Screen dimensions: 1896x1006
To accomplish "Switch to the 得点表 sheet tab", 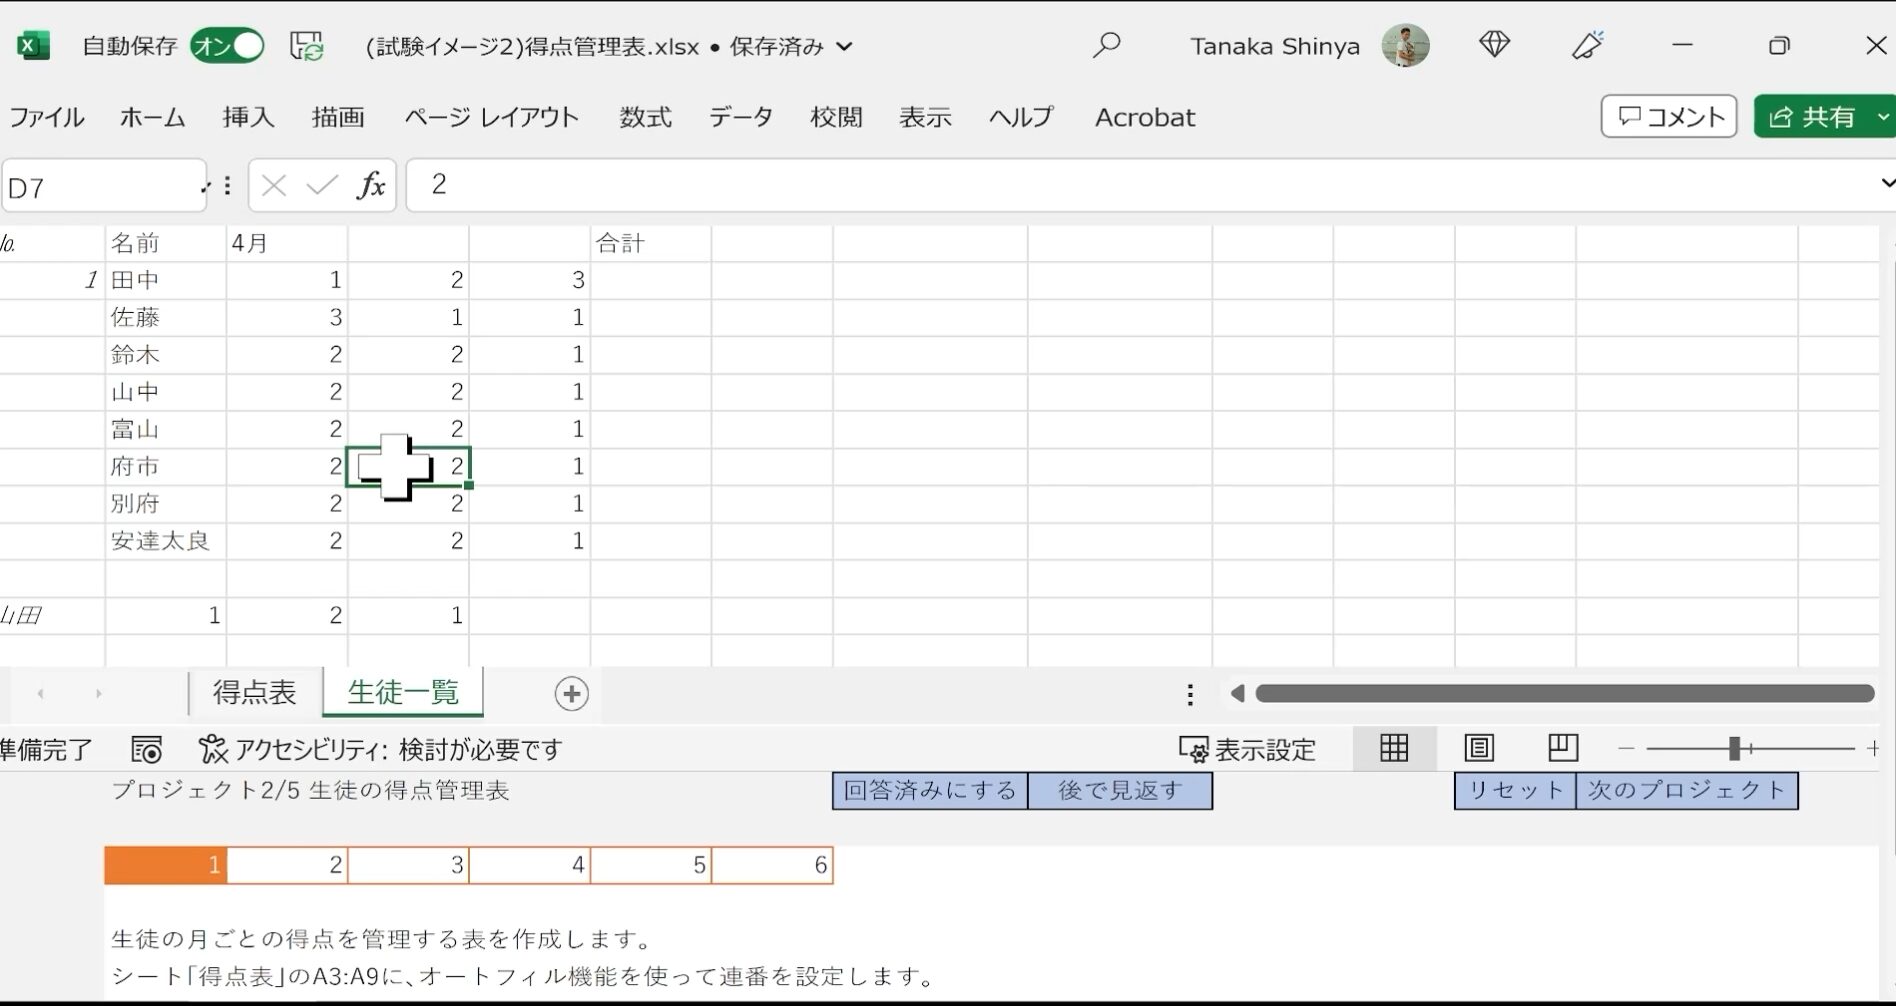I will pyautogui.click(x=253, y=692).
